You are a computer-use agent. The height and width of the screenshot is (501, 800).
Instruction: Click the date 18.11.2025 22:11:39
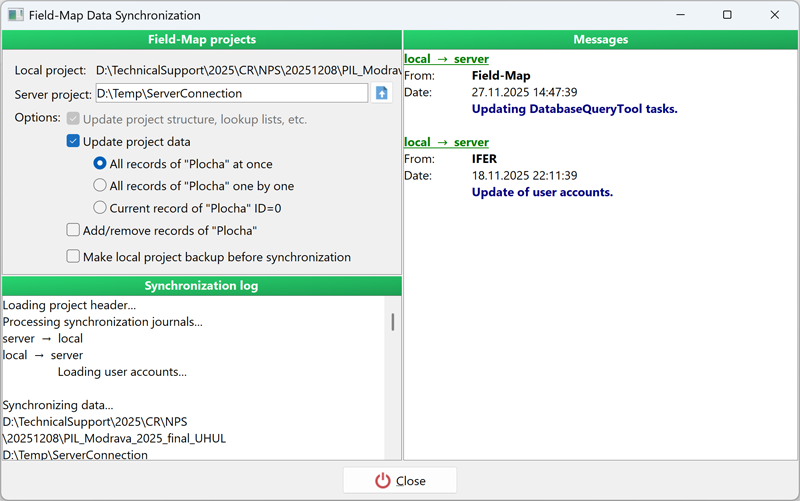pyautogui.click(x=524, y=176)
